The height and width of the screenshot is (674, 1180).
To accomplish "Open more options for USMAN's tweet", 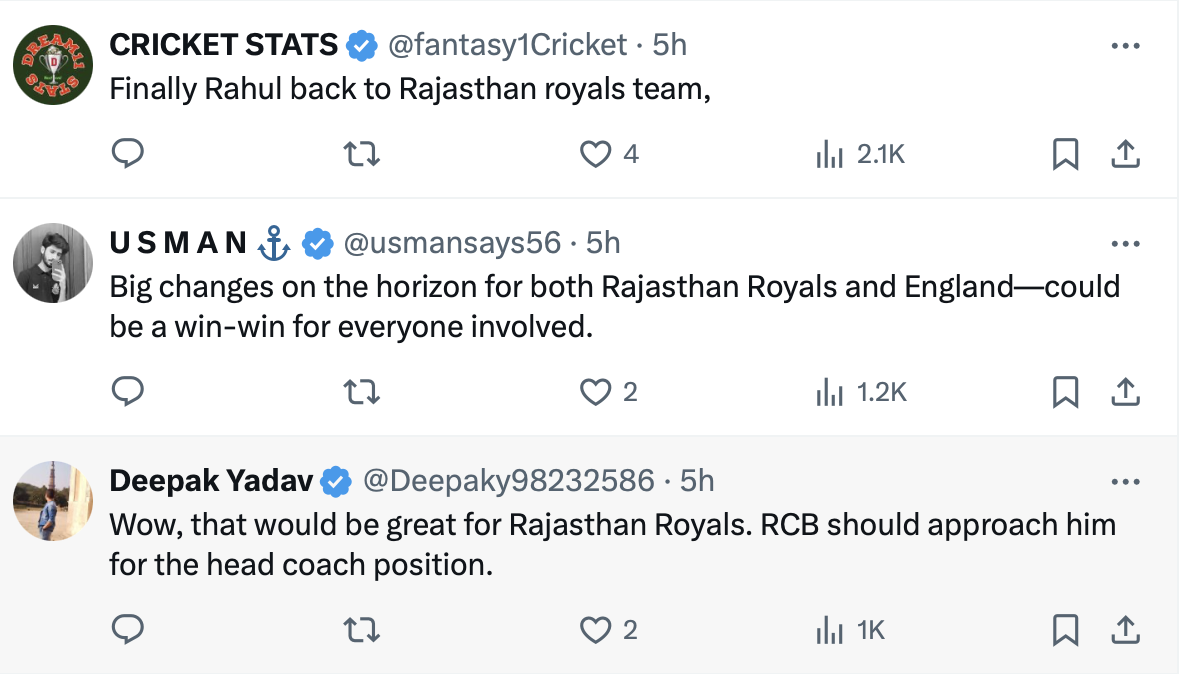I will pos(1125,244).
